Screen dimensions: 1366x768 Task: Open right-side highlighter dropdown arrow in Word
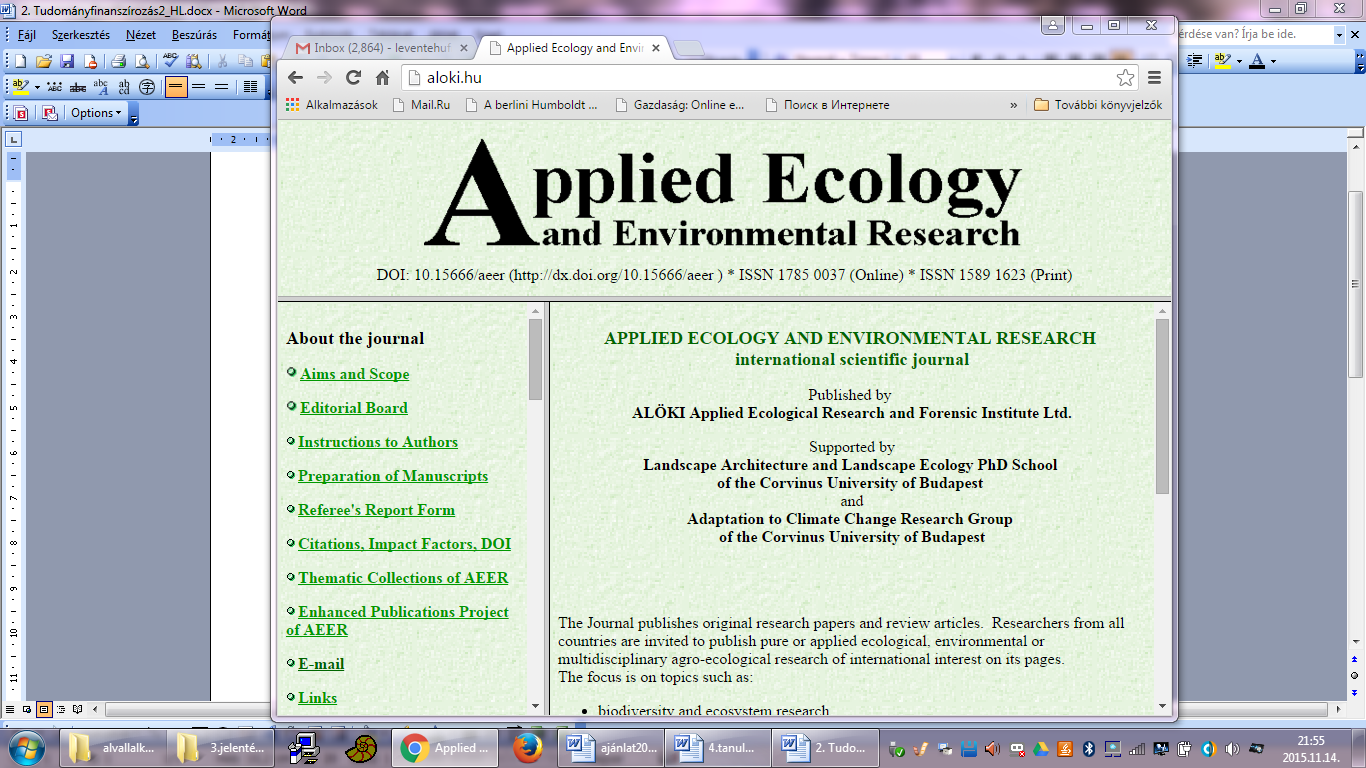click(1239, 61)
